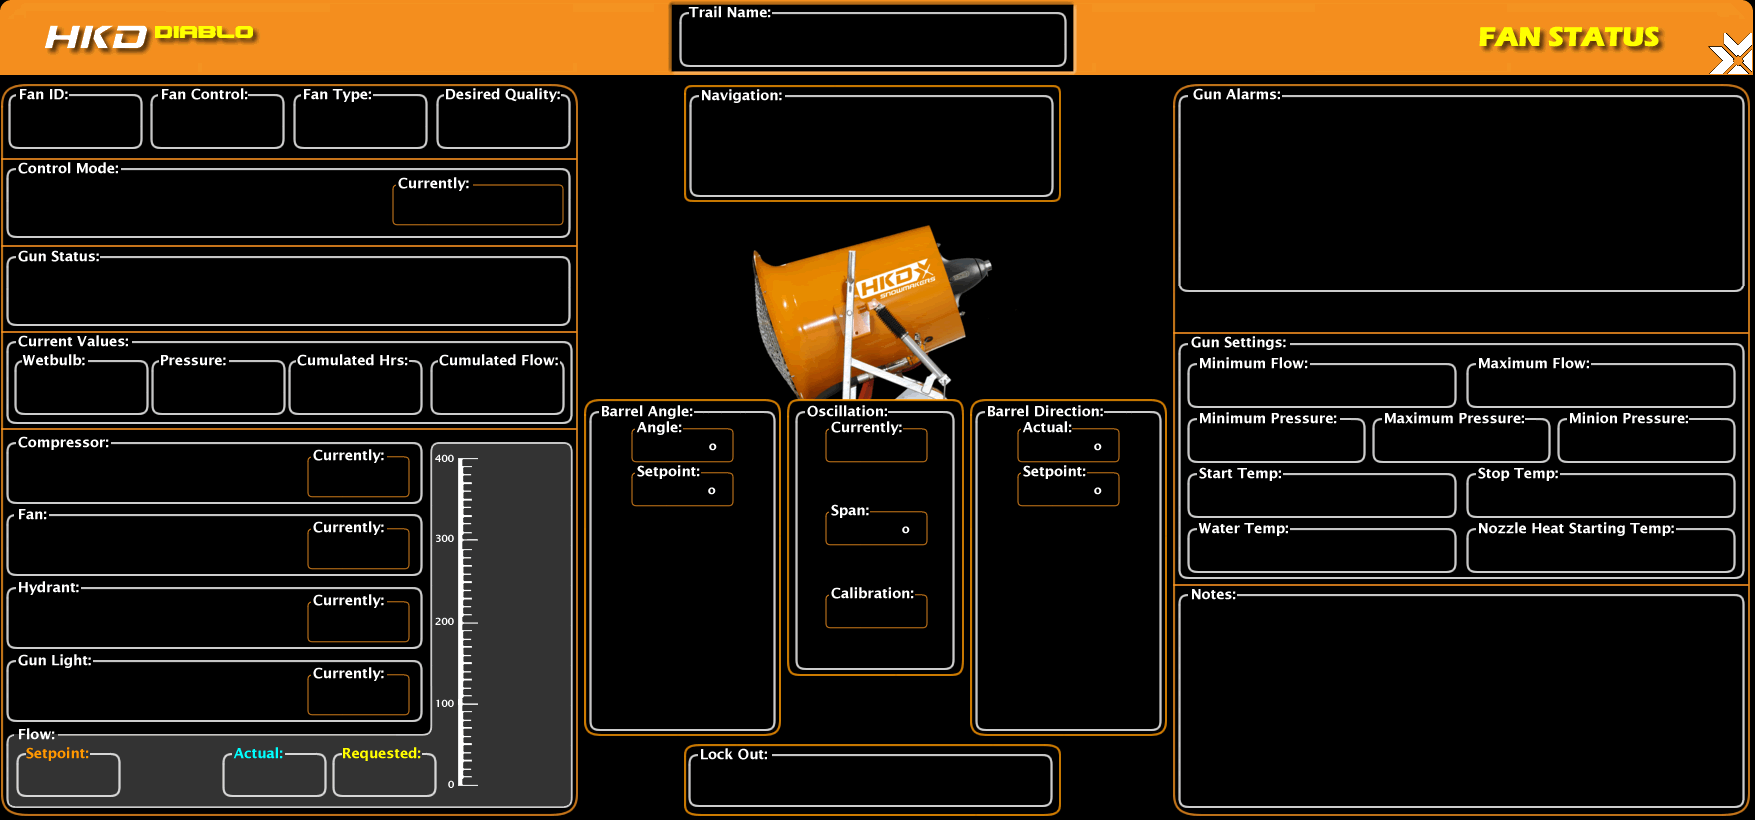This screenshot has width=1755, height=820.
Task: Click the Oscillation Calibration box
Action: coord(876,612)
